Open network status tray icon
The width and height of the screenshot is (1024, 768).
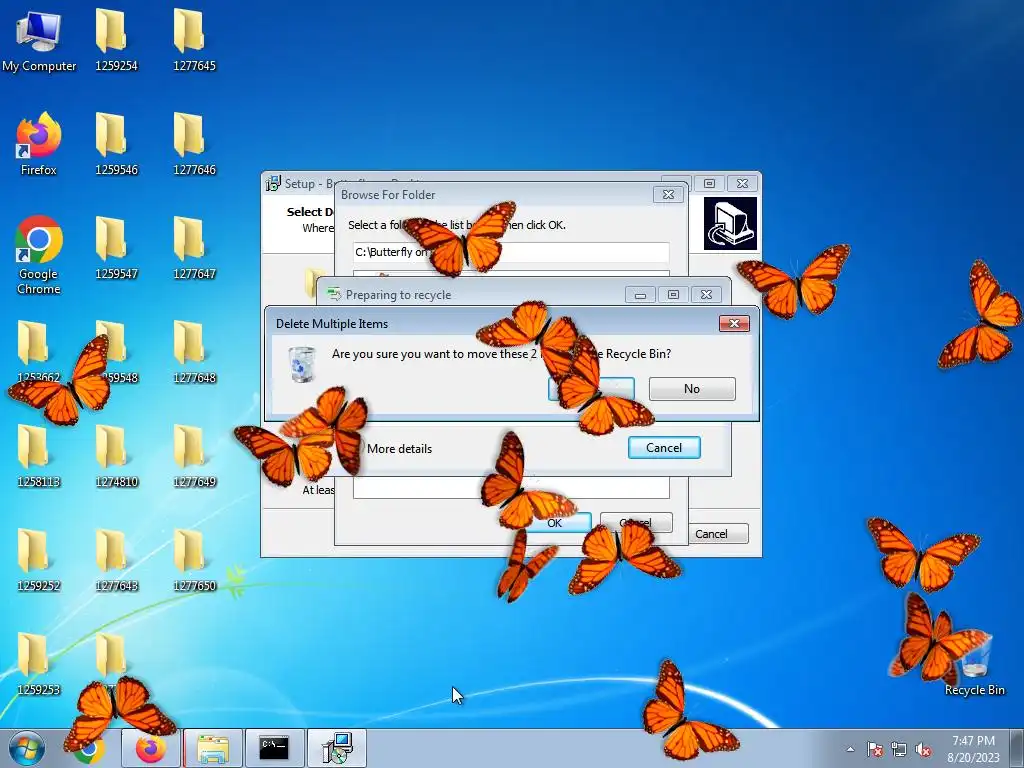[899, 749]
